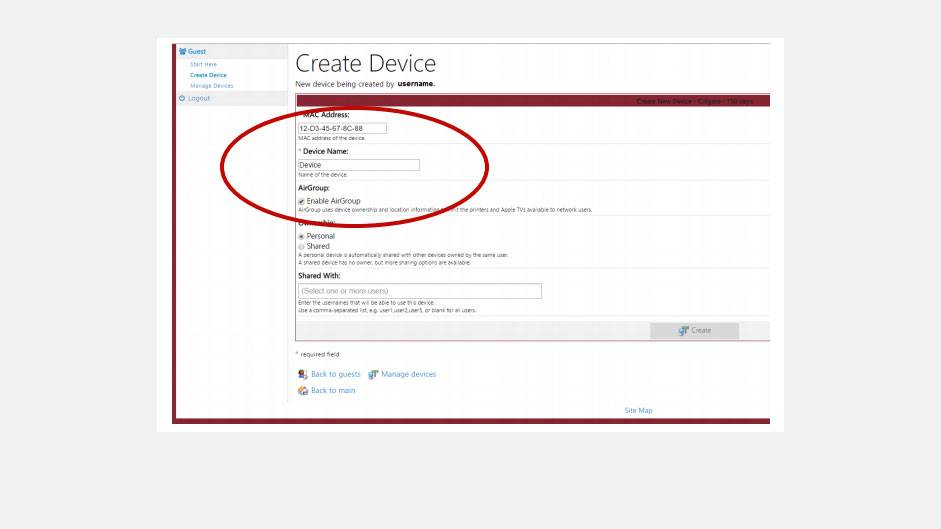This screenshot has height=529, width=941.
Task: Select the Personal ownership radio button
Action: pyautogui.click(x=301, y=236)
